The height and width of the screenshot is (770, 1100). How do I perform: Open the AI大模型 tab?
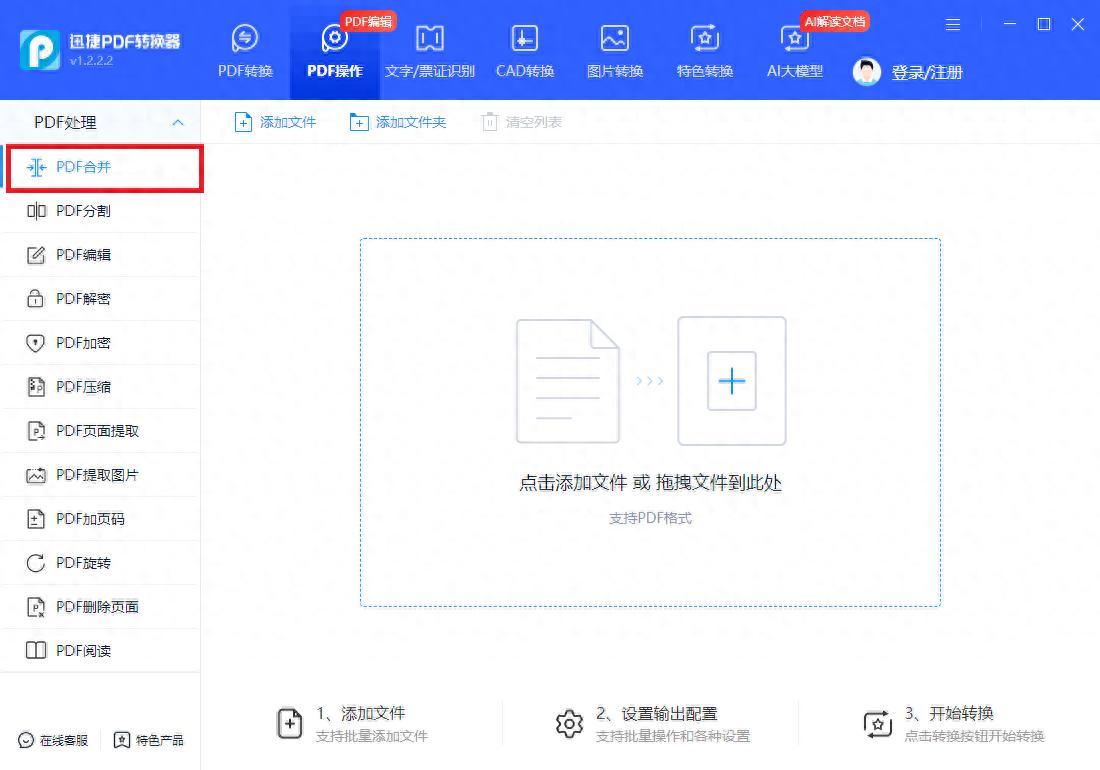pyautogui.click(x=794, y=53)
